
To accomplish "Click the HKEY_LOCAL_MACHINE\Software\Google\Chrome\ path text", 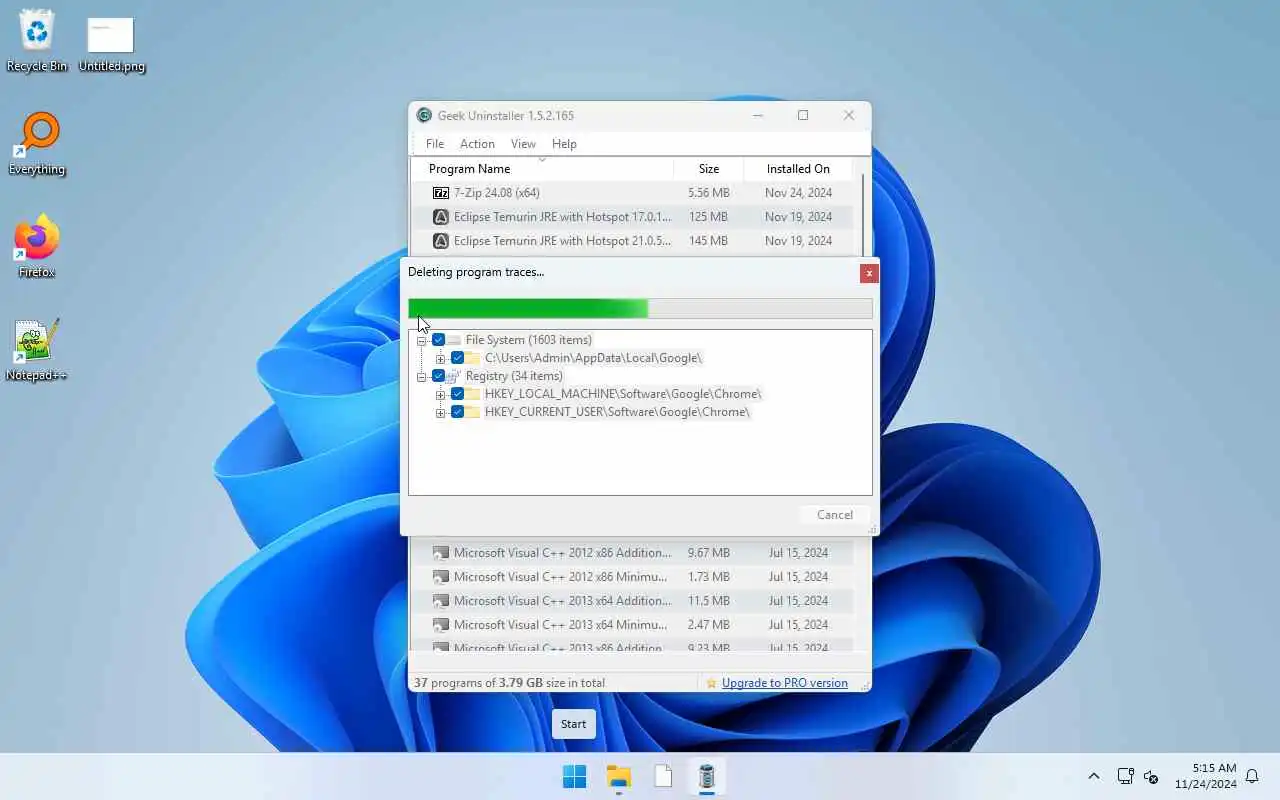I will point(623,394).
